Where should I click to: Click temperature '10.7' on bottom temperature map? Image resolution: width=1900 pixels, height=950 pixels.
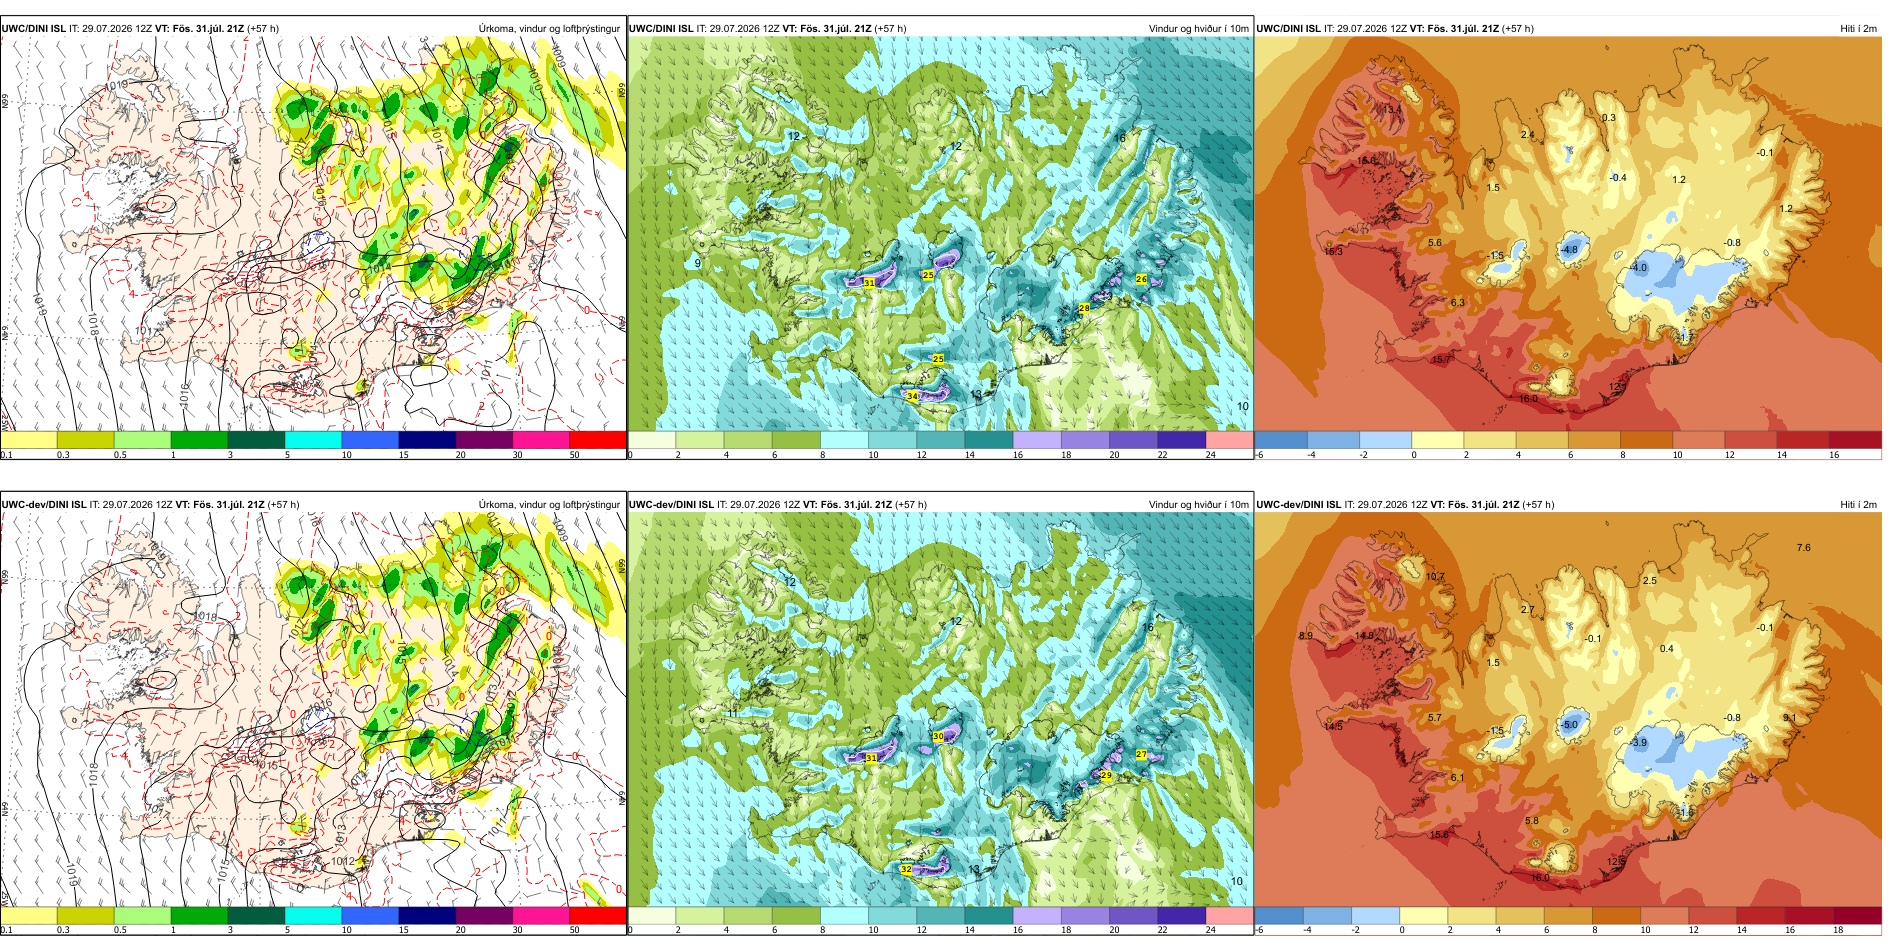point(1435,577)
